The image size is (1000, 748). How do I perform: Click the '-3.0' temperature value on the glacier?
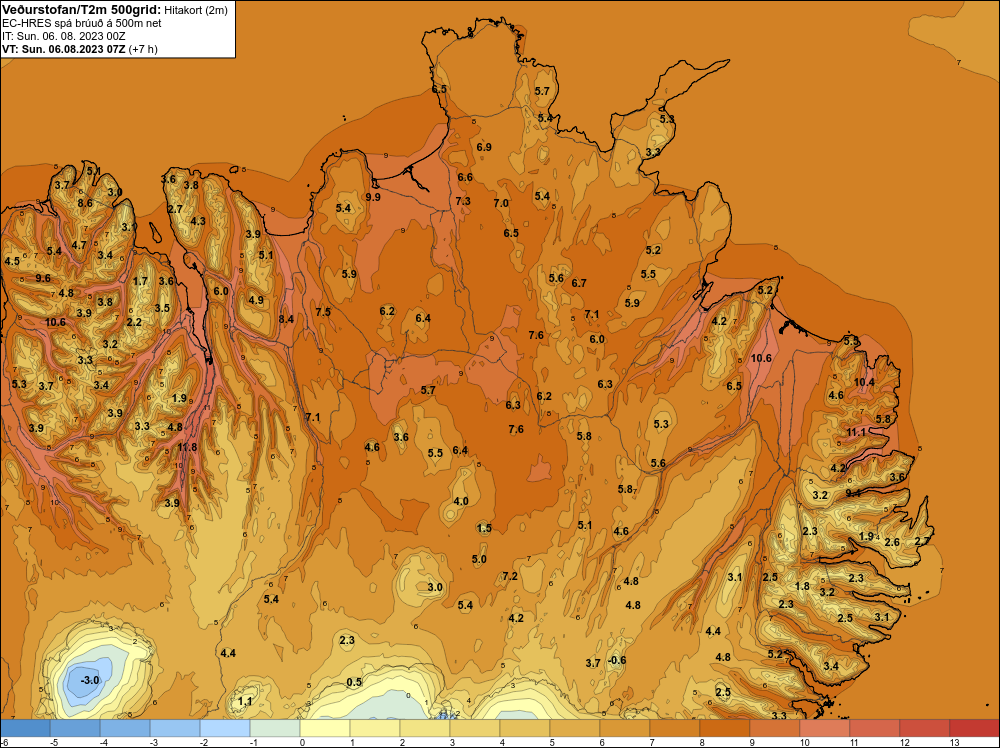pyautogui.click(x=90, y=680)
